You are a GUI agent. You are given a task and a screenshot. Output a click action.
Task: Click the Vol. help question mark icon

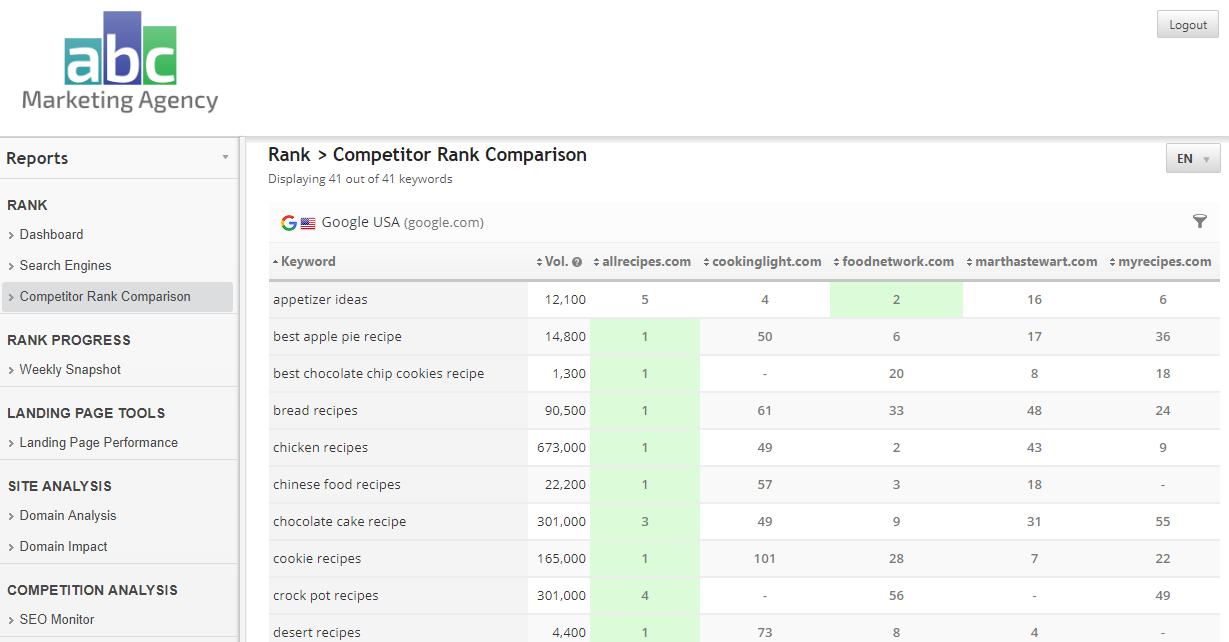tap(577, 262)
